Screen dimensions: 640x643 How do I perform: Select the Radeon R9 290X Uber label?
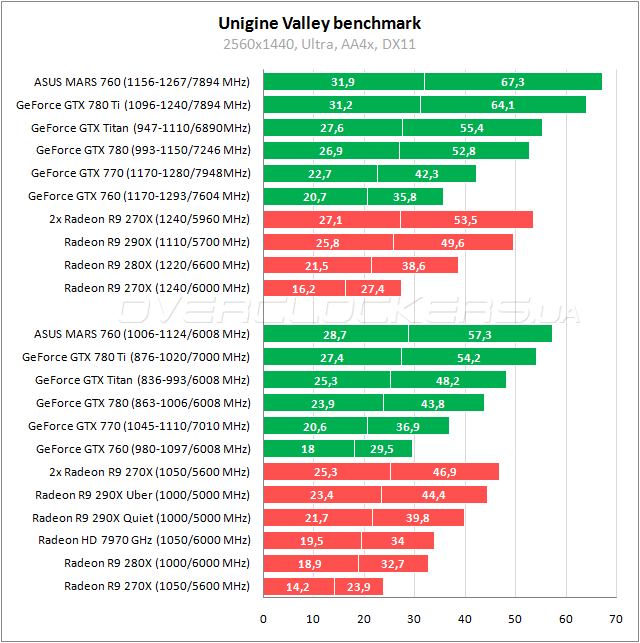click(x=142, y=494)
